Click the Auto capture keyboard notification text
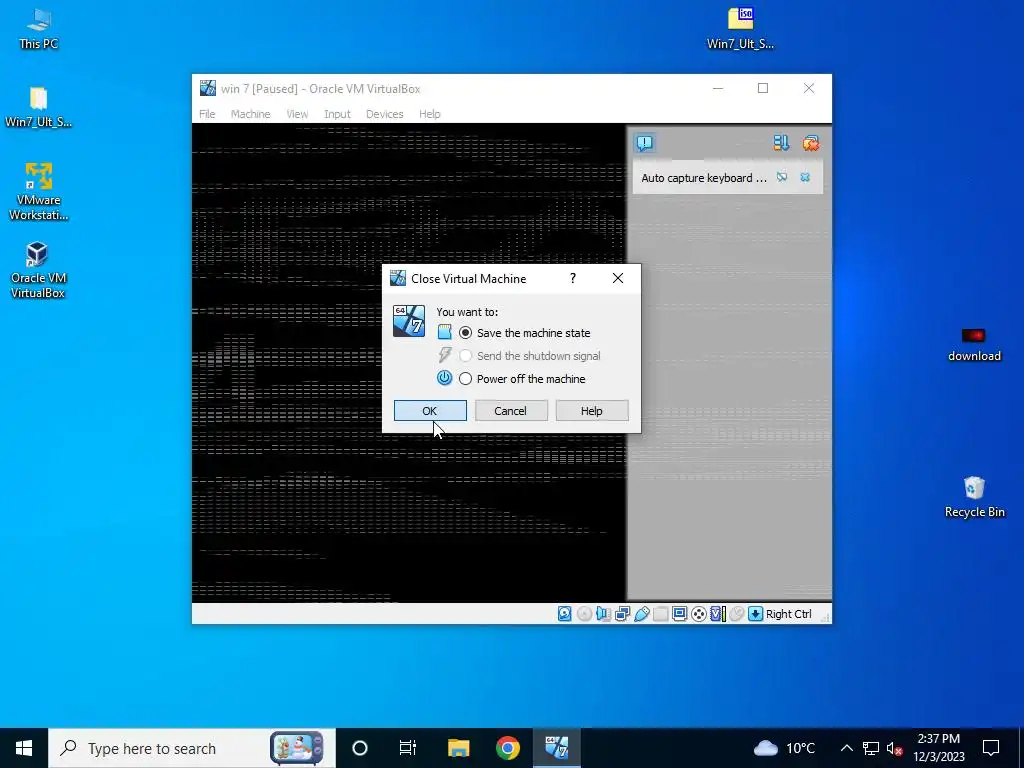 (704, 178)
